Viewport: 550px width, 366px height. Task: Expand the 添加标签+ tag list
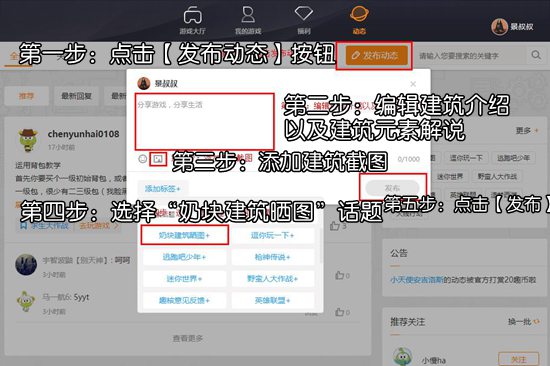(x=162, y=189)
